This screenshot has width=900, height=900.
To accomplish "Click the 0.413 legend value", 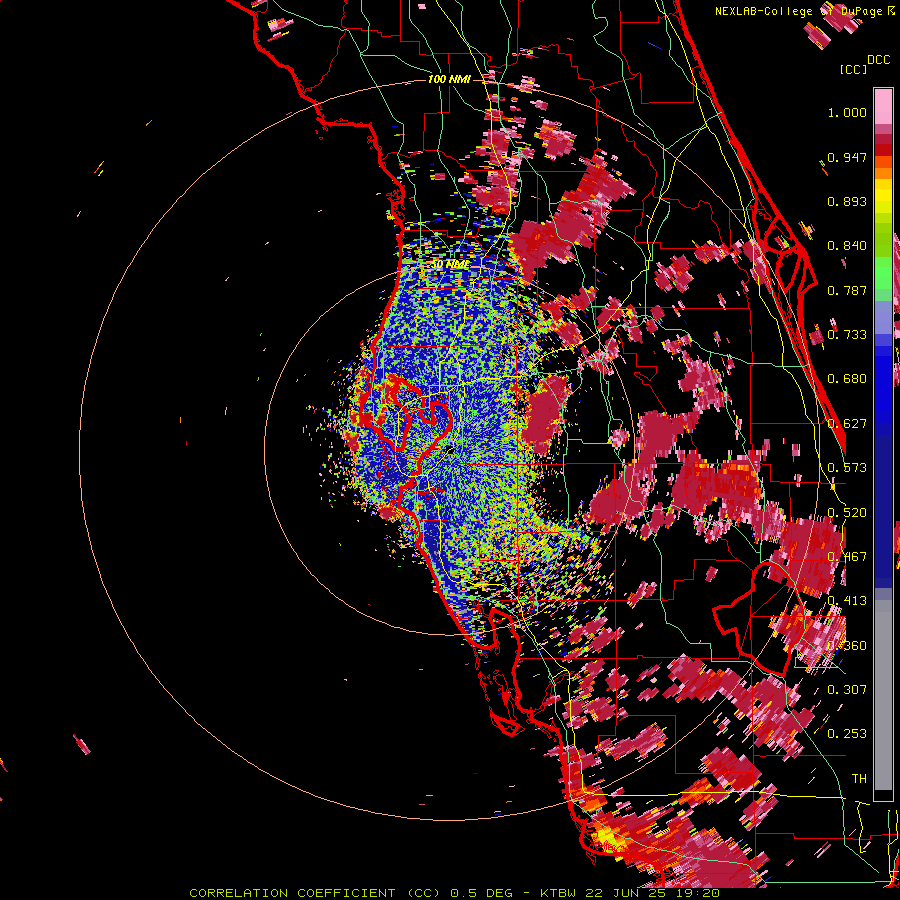I will (847, 601).
